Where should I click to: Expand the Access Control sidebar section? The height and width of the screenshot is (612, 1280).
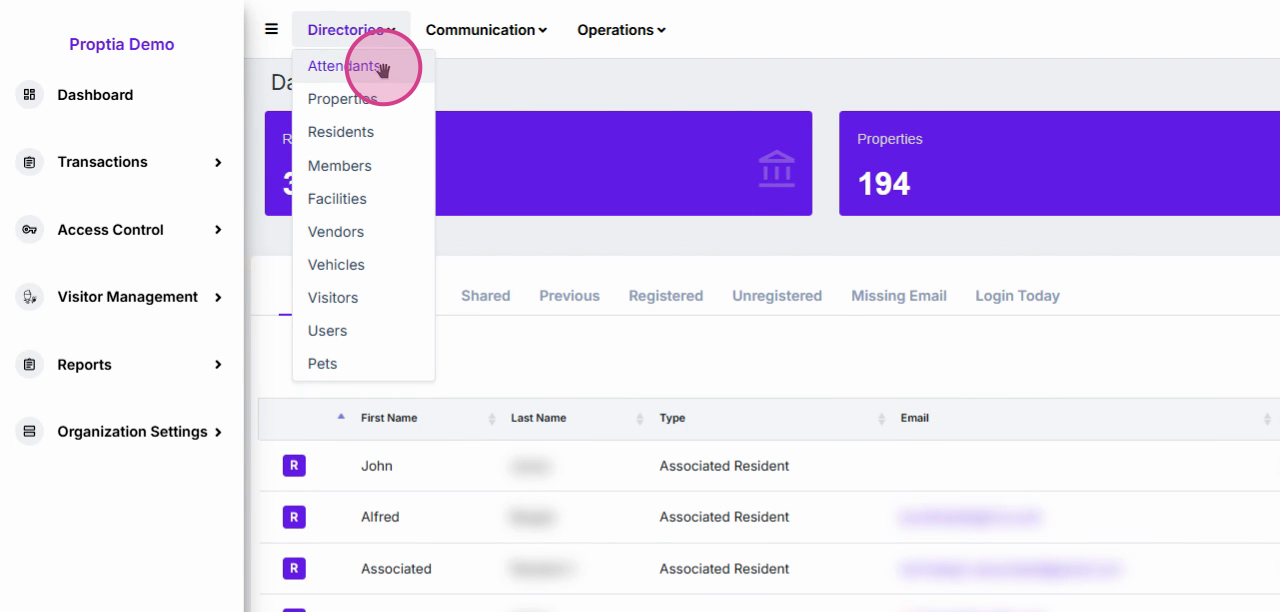tap(218, 230)
